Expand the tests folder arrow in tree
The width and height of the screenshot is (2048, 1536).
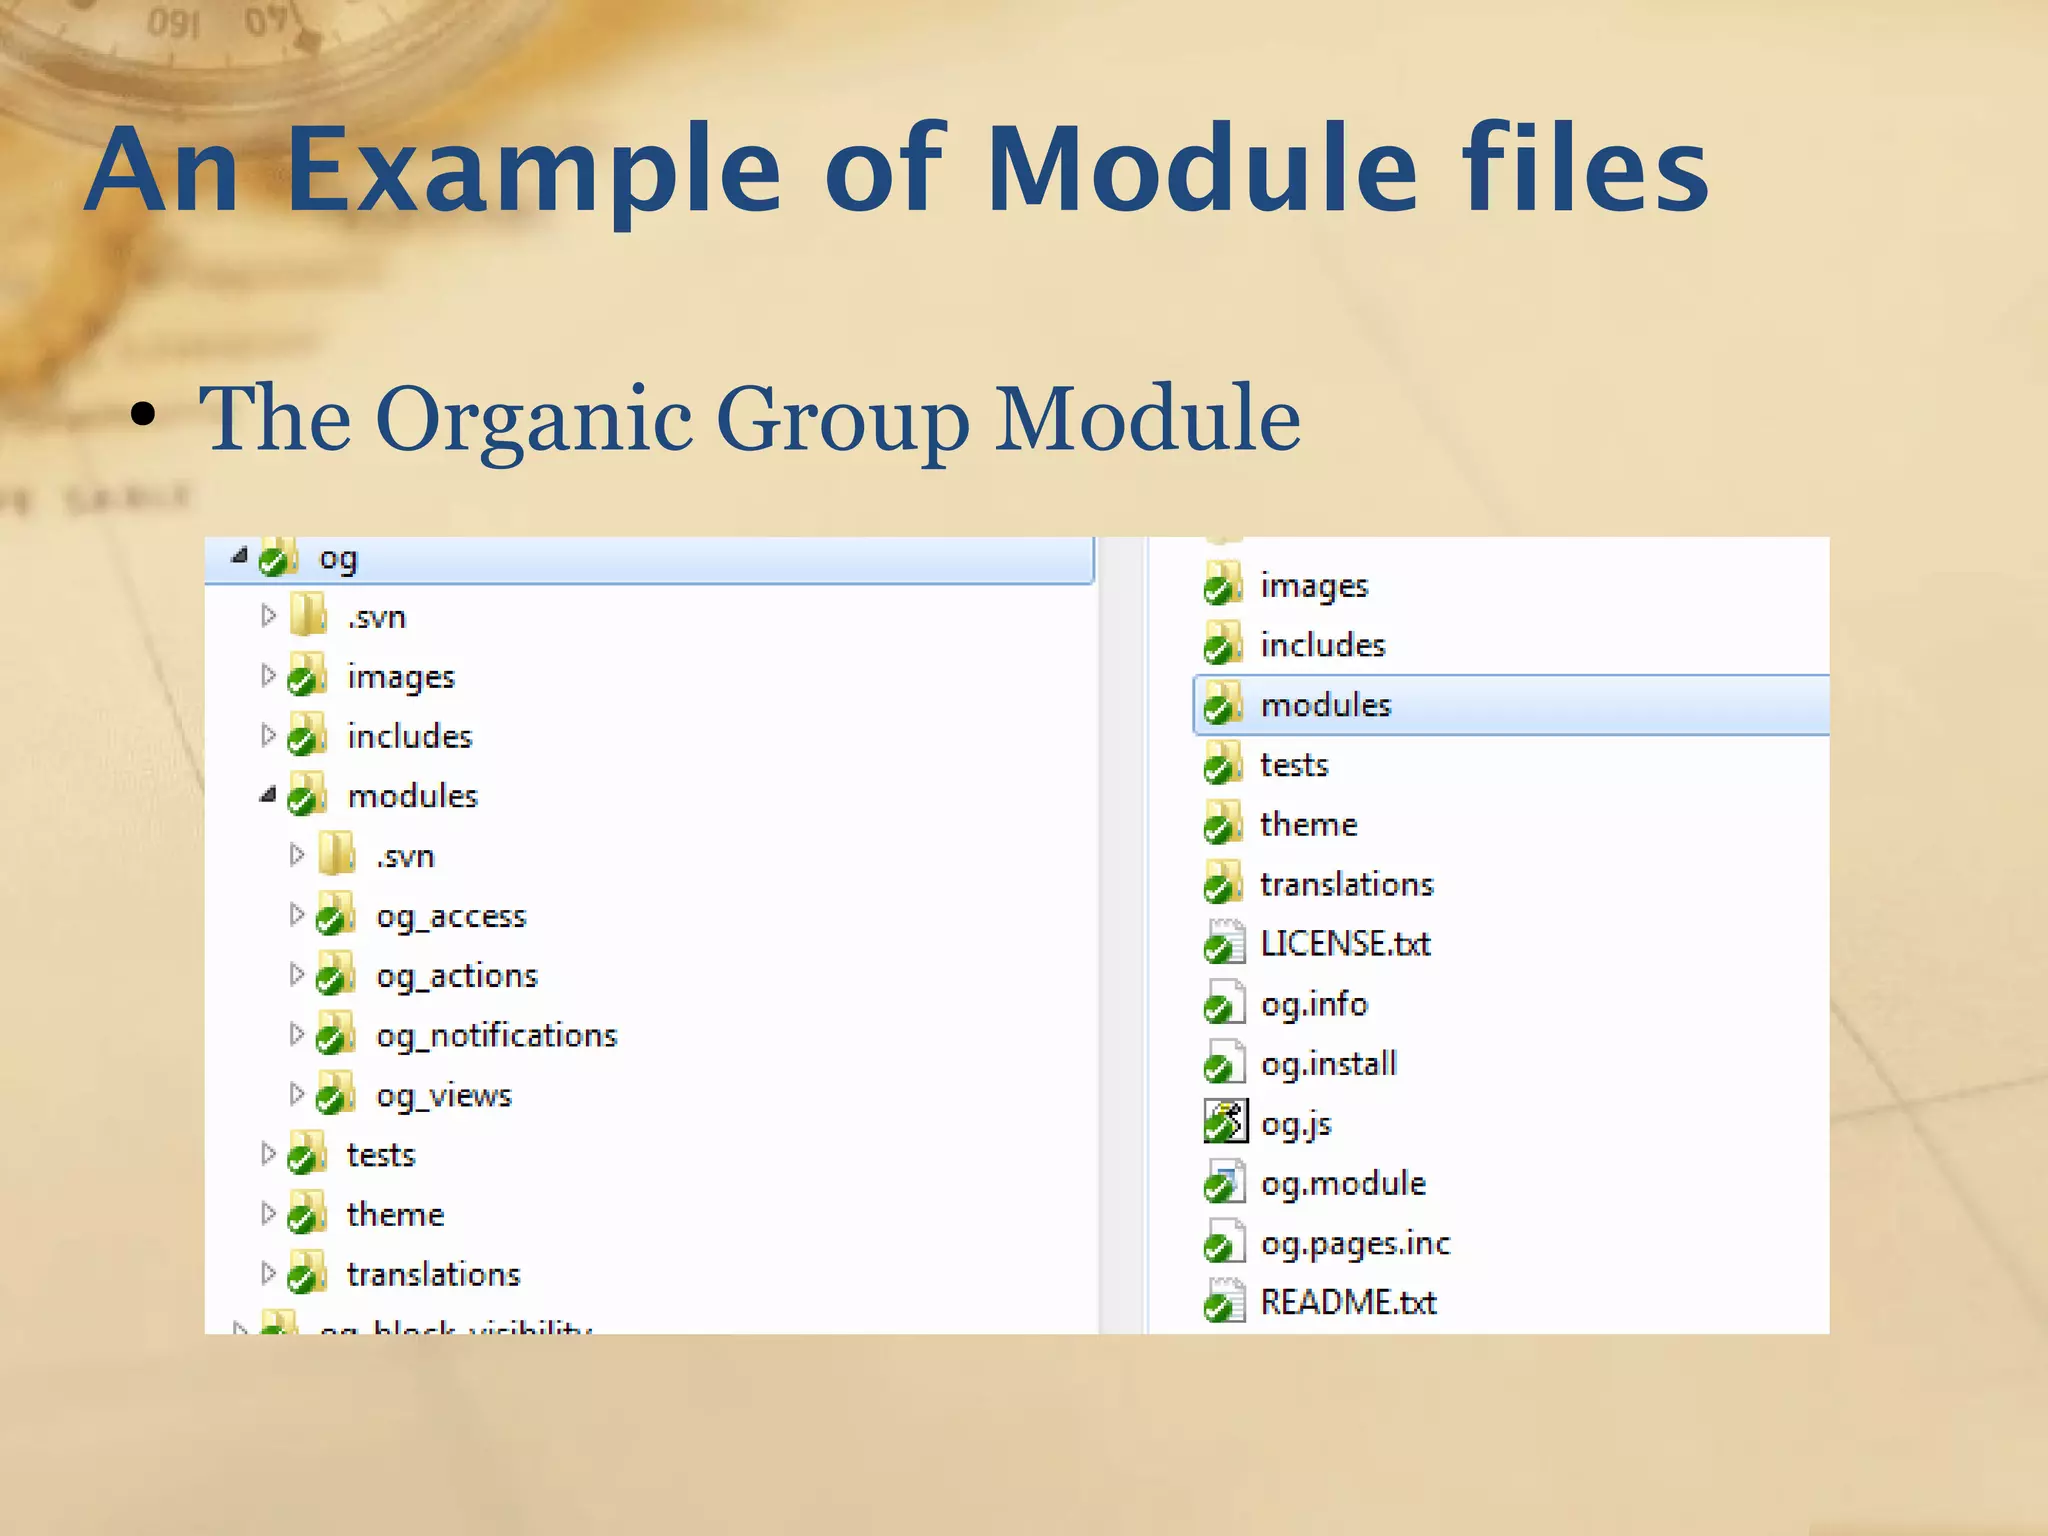(x=268, y=1153)
